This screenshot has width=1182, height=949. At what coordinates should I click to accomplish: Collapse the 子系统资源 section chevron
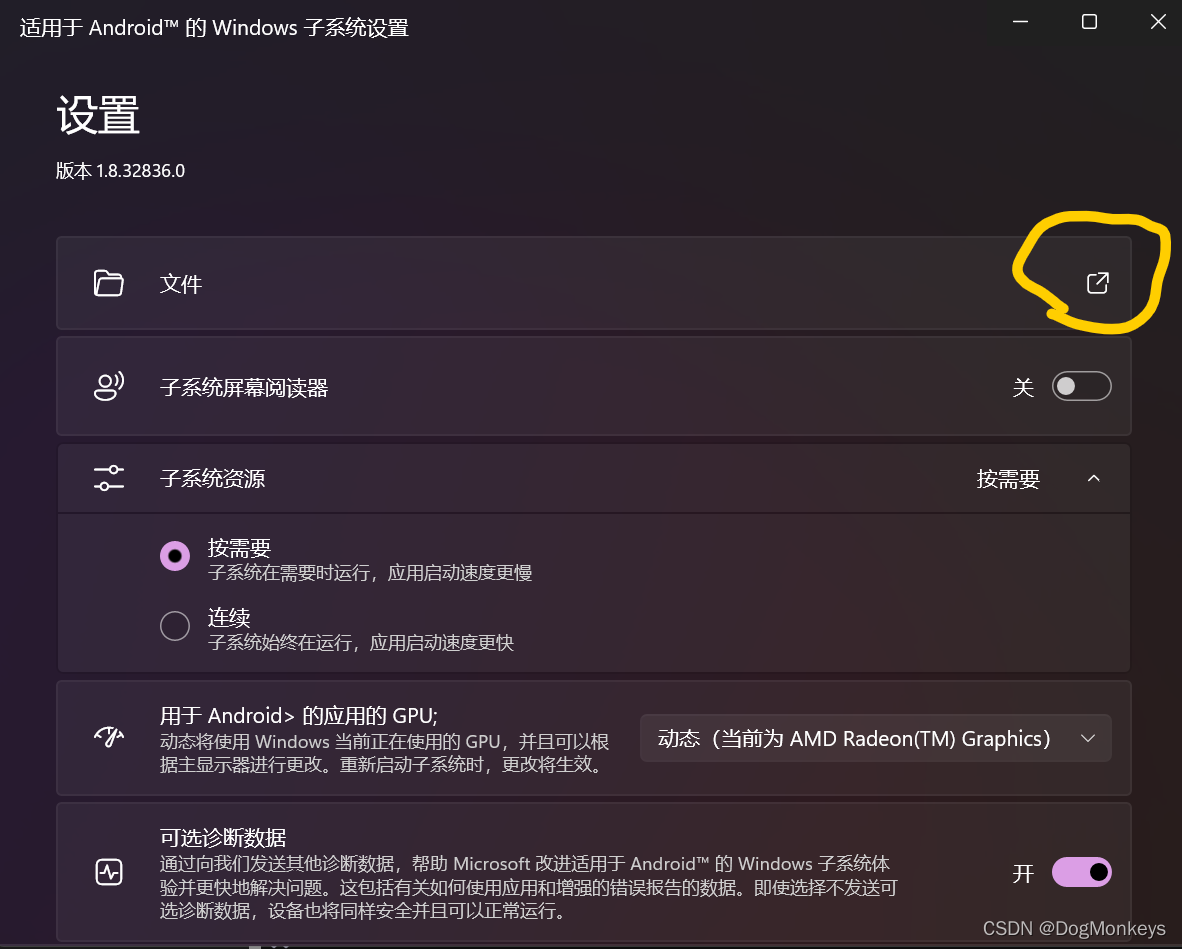click(1094, 479)
